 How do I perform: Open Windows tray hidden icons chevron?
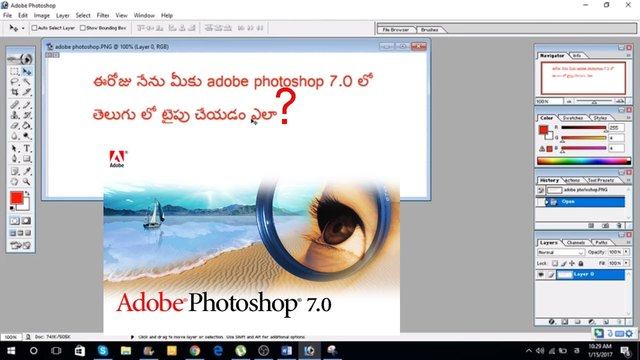[x=529, y=351]
